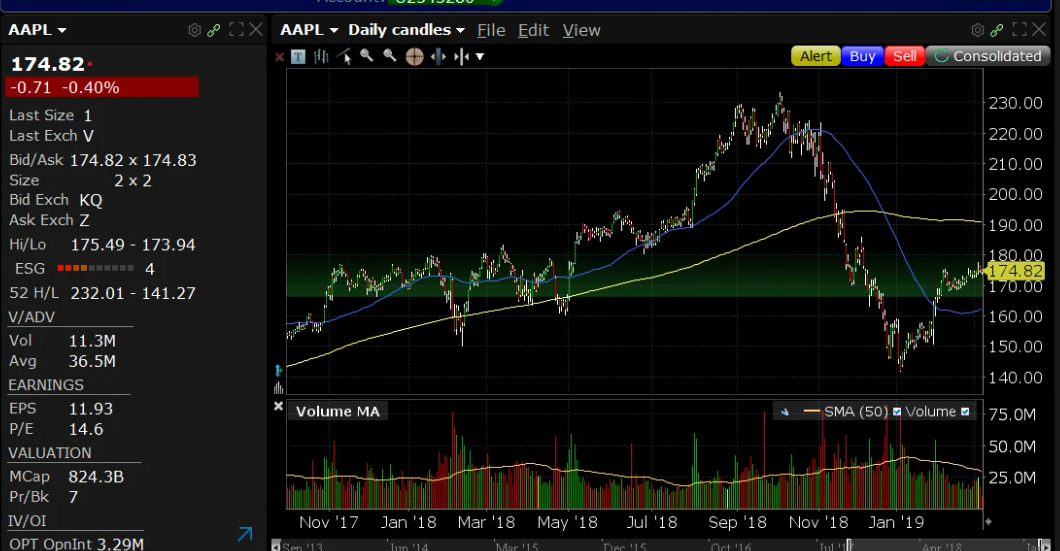Click the horizontal stretch arrows icon
The width and height of the screenshot is (1060, 551).
[x=438, y=57]
